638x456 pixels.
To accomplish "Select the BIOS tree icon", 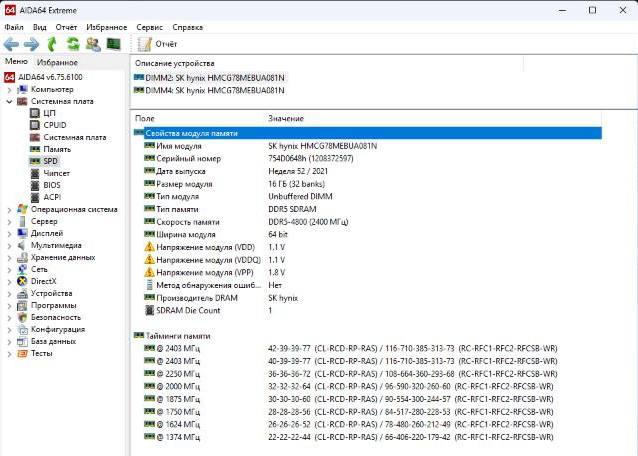I will (35, 185).
